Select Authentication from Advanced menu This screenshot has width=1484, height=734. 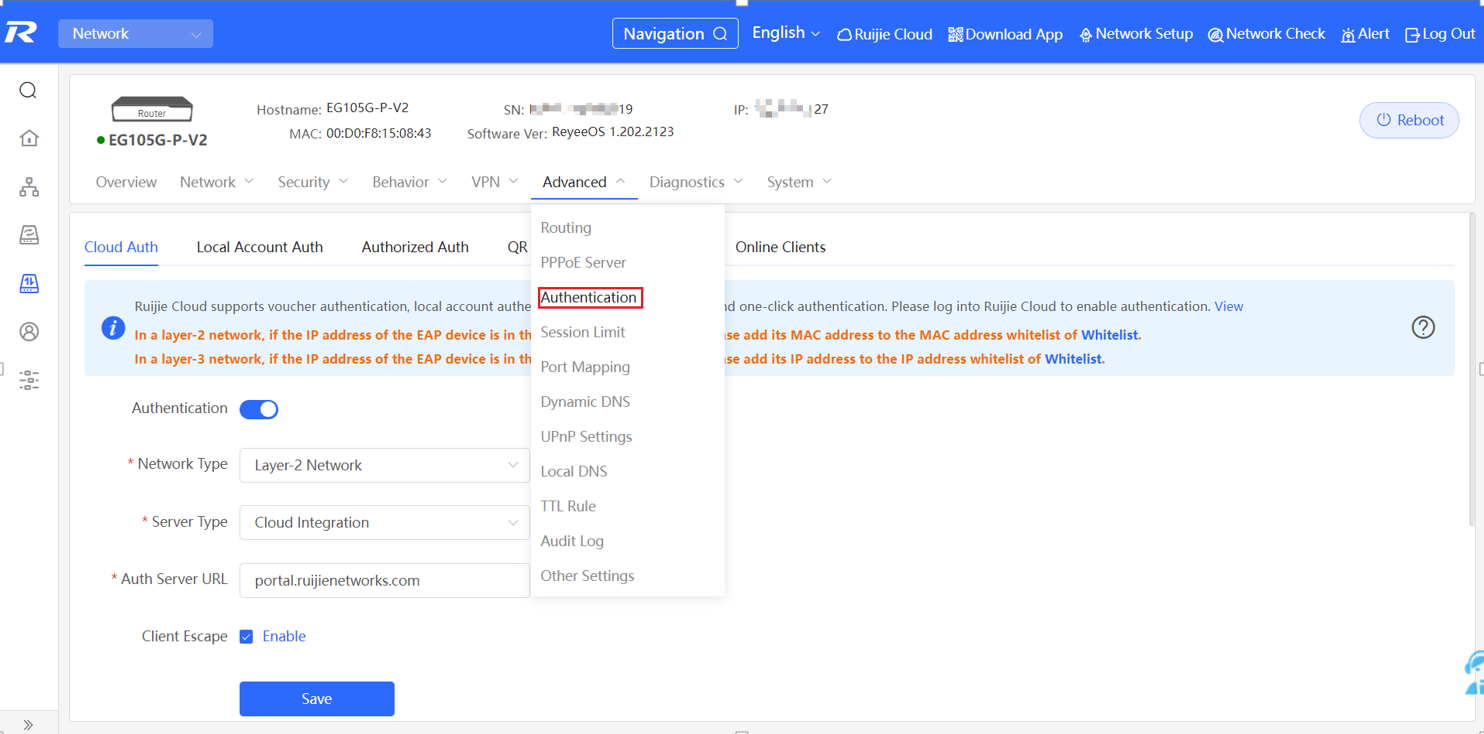coord(589,297)
